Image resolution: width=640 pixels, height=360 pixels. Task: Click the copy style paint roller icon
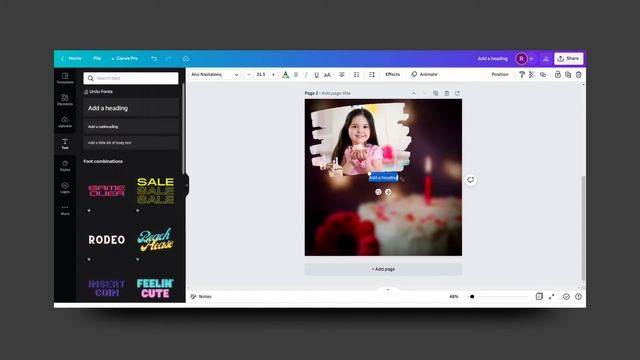click(x=522, y=75)
